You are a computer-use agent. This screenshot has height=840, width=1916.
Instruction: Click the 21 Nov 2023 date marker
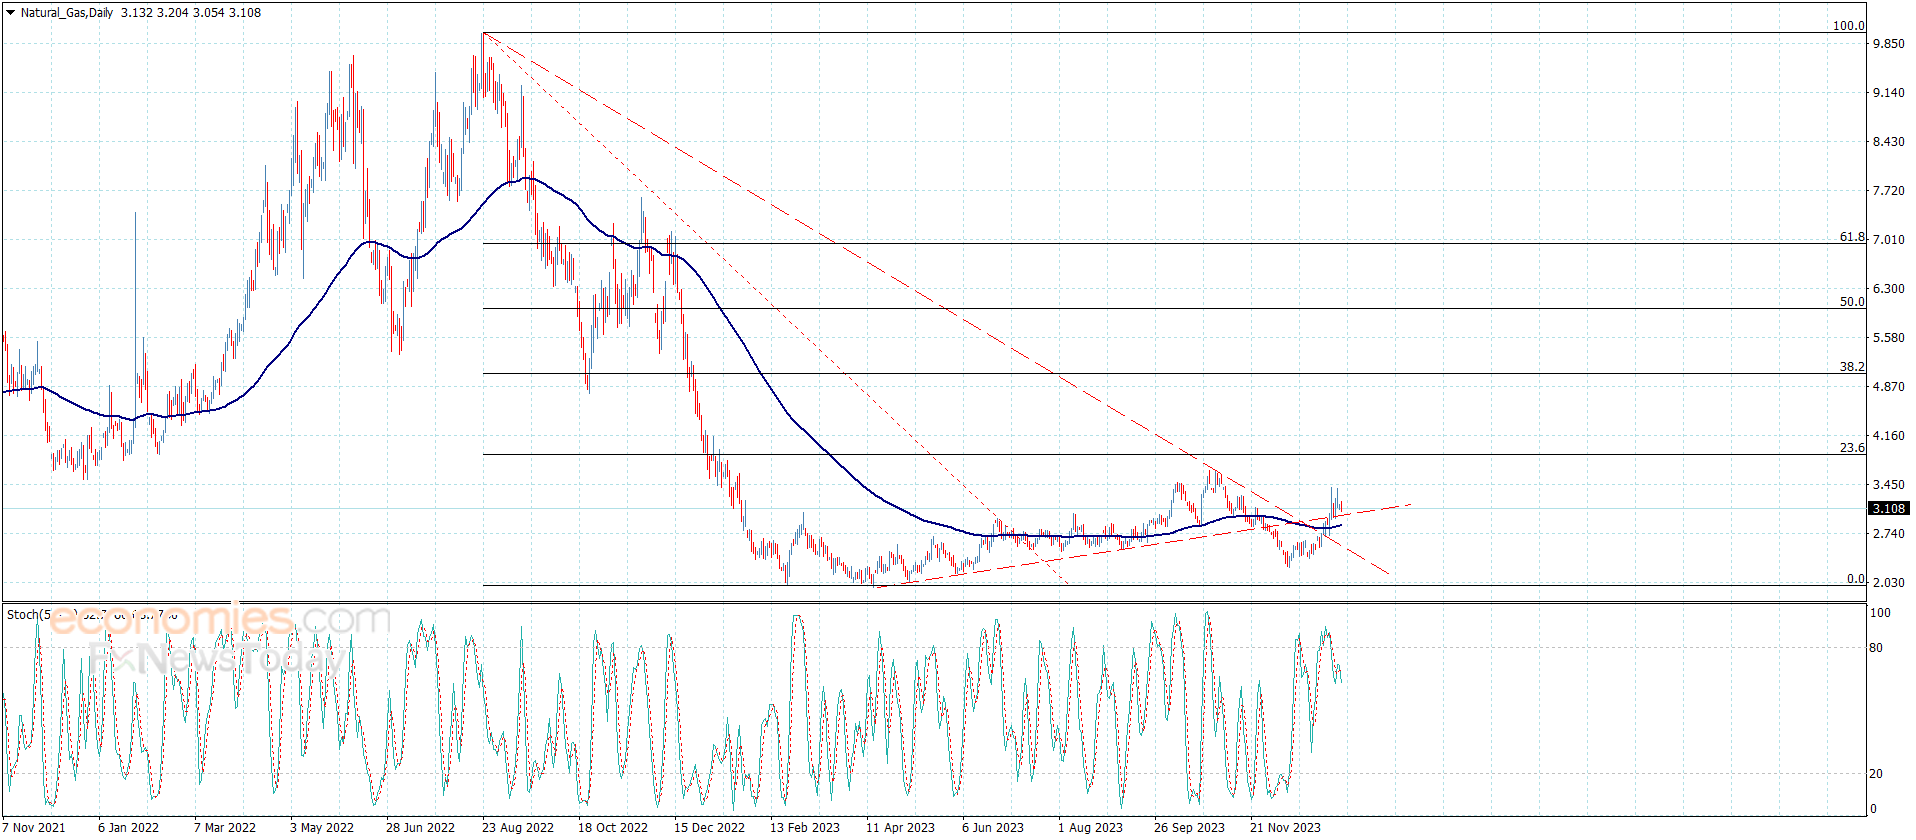point(1285,827)
